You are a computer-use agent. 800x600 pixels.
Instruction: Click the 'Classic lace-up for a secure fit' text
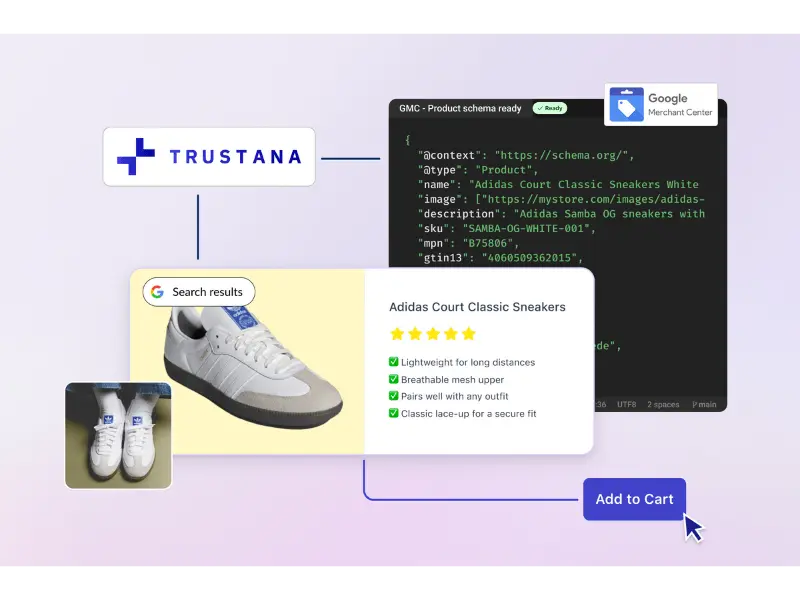468,414
